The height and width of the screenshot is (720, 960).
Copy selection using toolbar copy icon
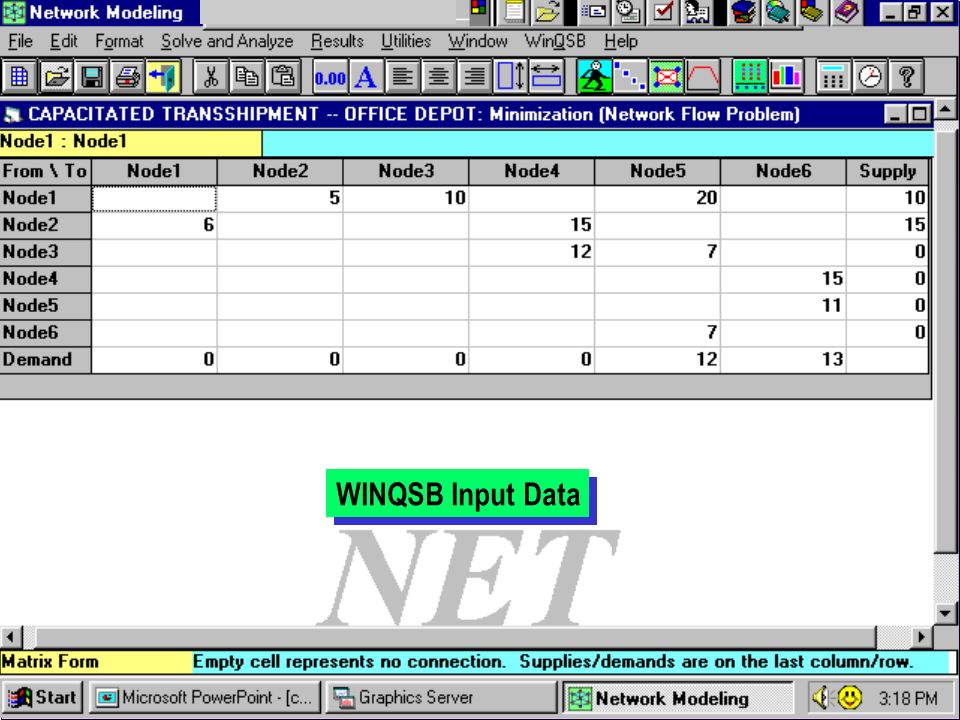pos(247,77)
